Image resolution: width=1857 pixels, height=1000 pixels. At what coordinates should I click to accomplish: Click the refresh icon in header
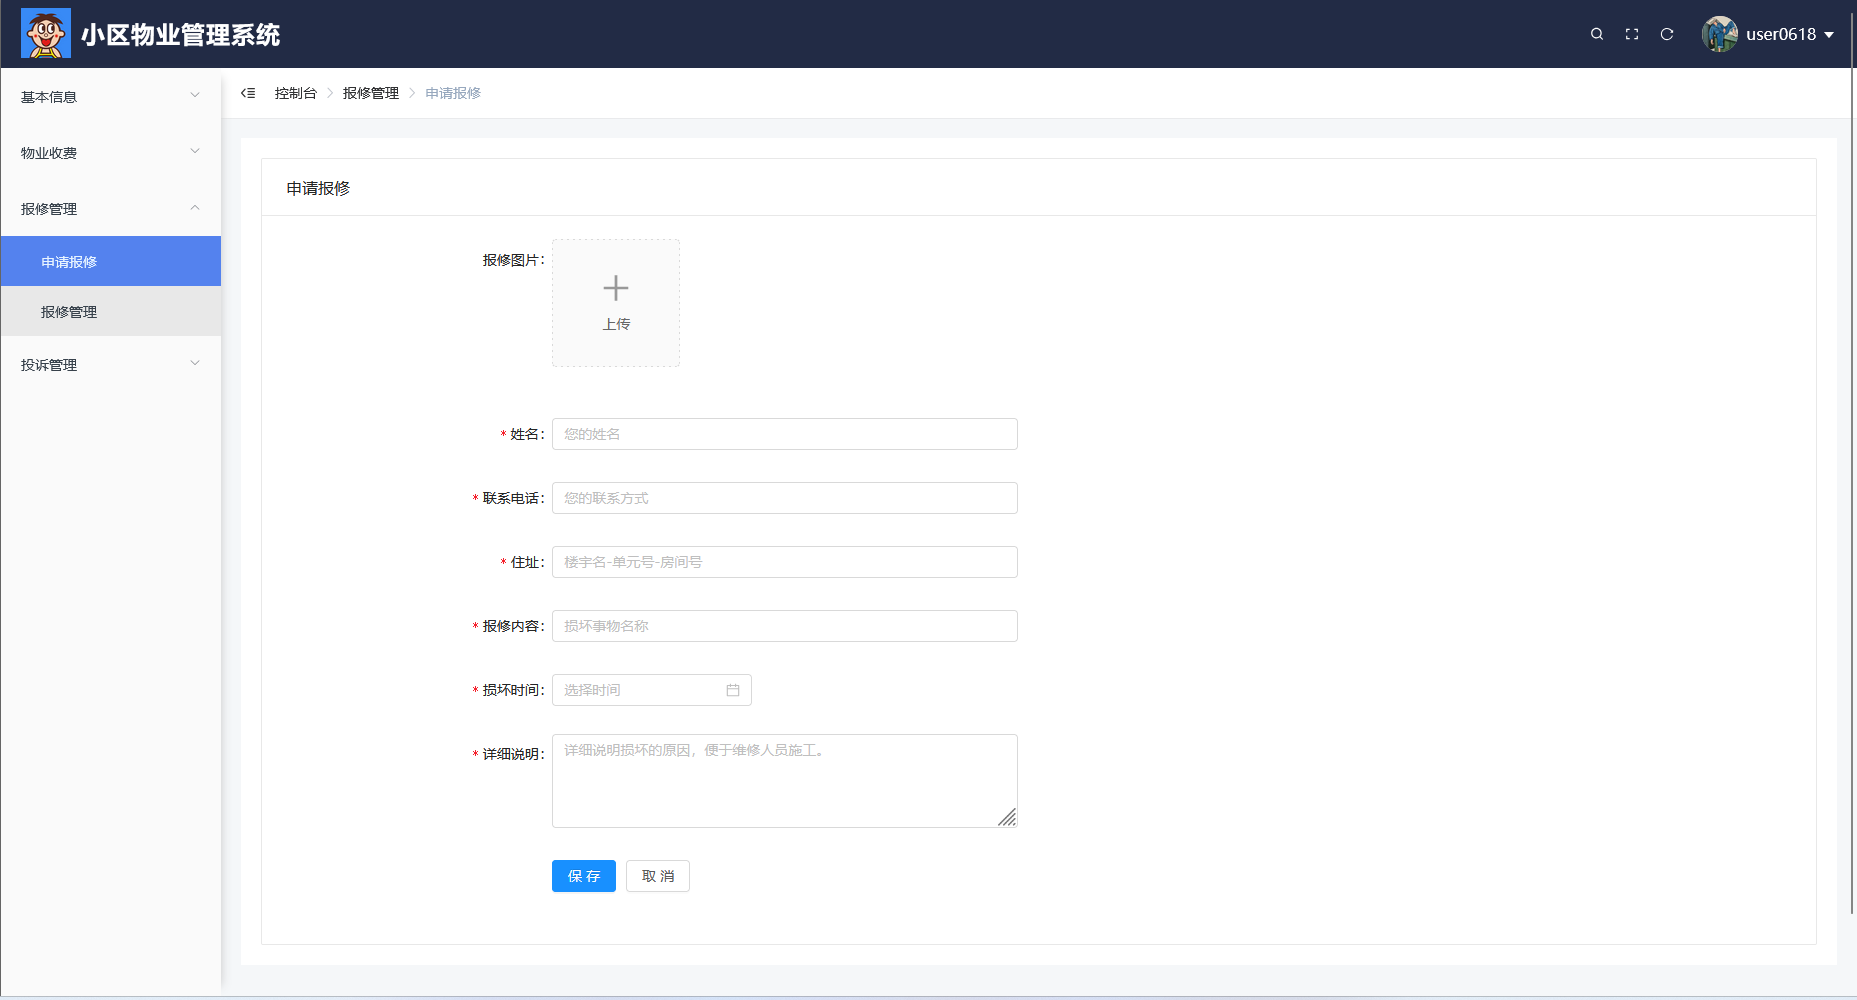[1667, 34]
